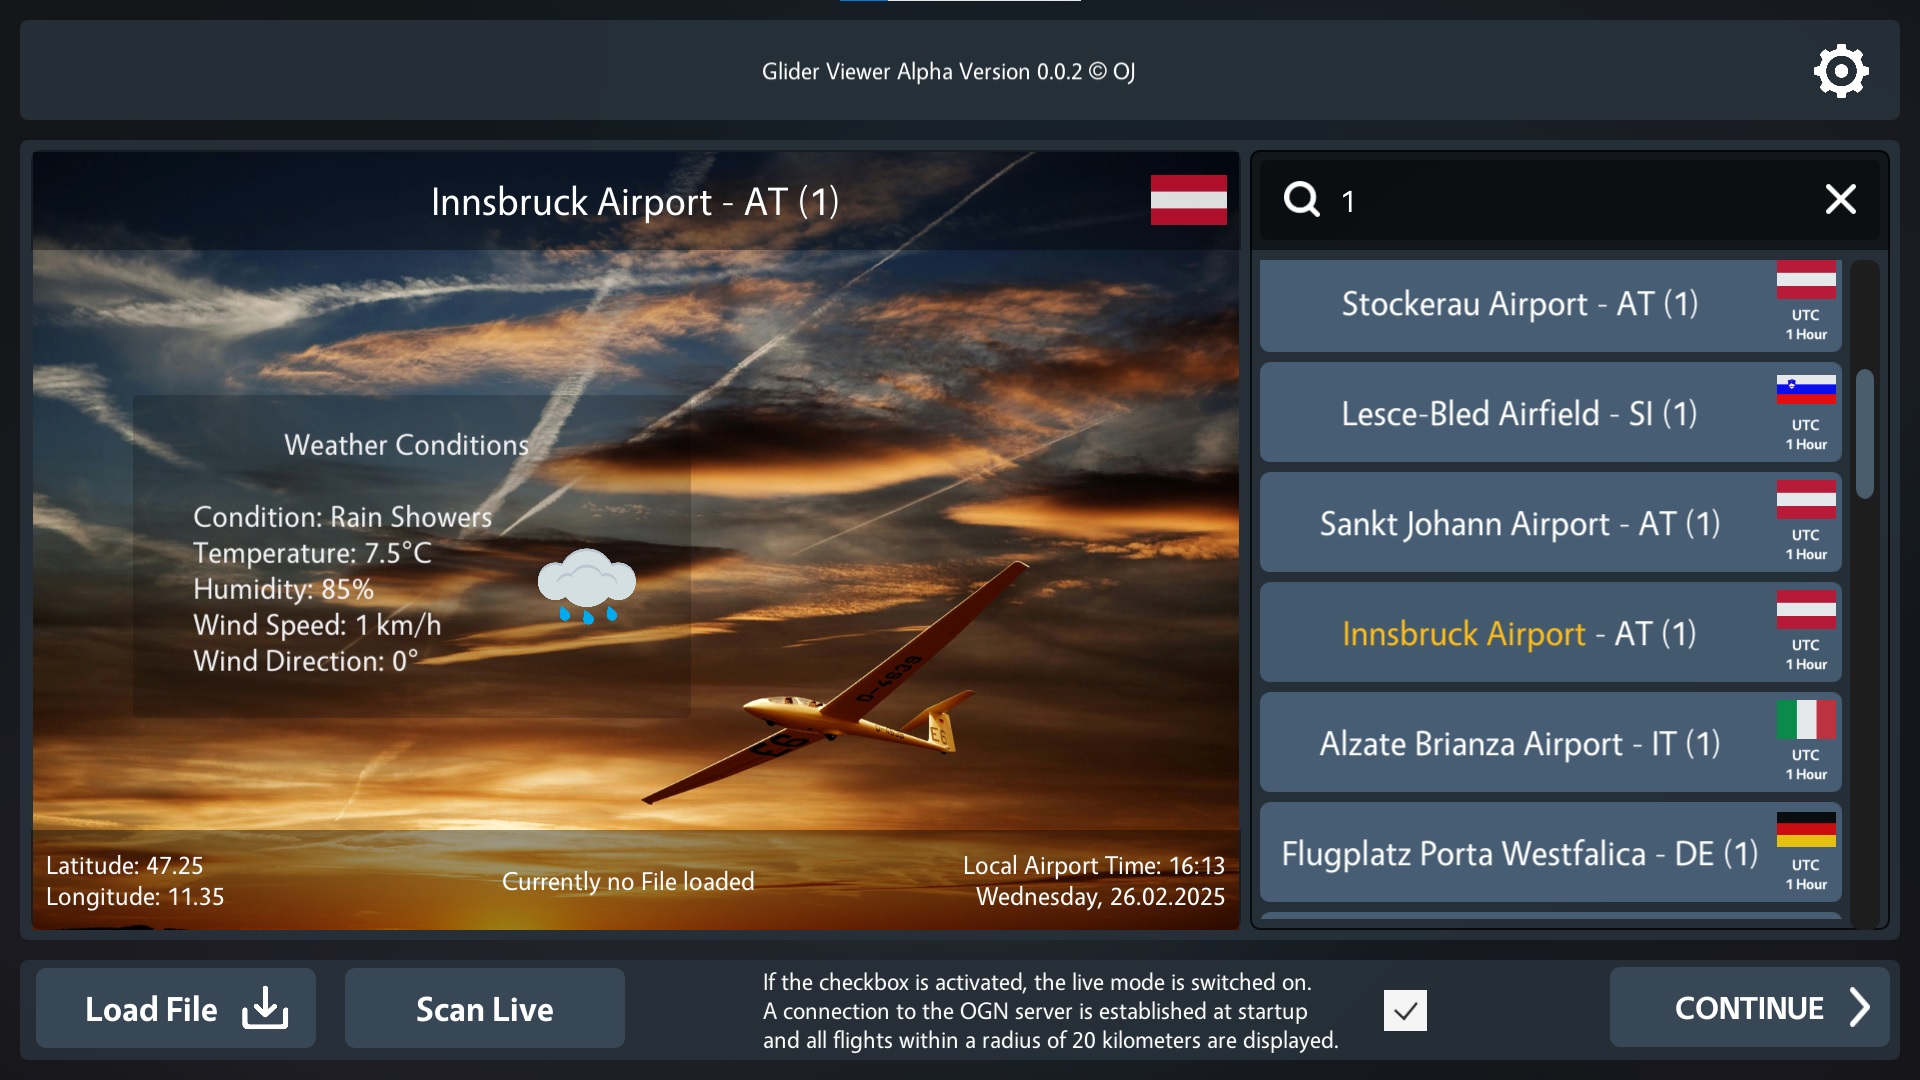Click into the airport search field
1920x1080 pixels.
click(1570, 200)
